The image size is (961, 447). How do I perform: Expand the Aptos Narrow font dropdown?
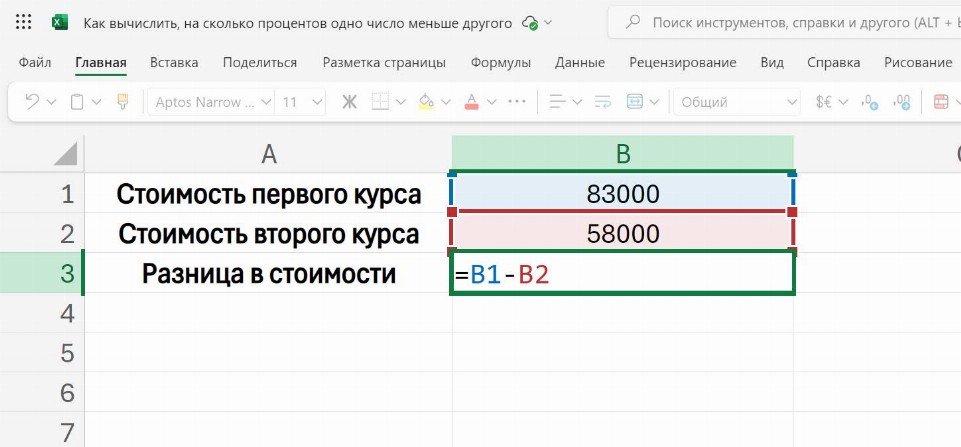[x=265, y=102]
